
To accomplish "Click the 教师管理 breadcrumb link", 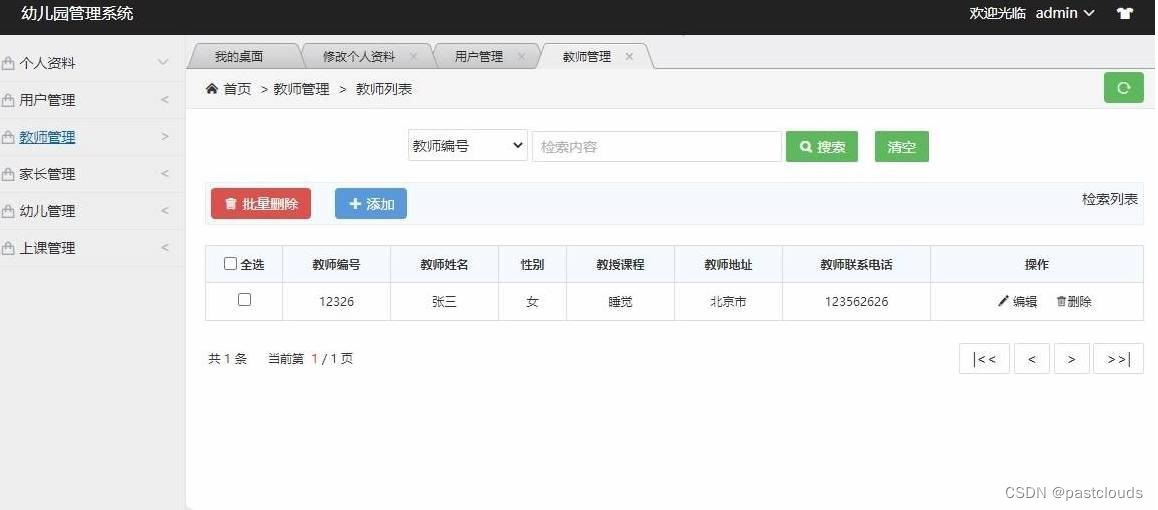I will (x=301, y=89).
